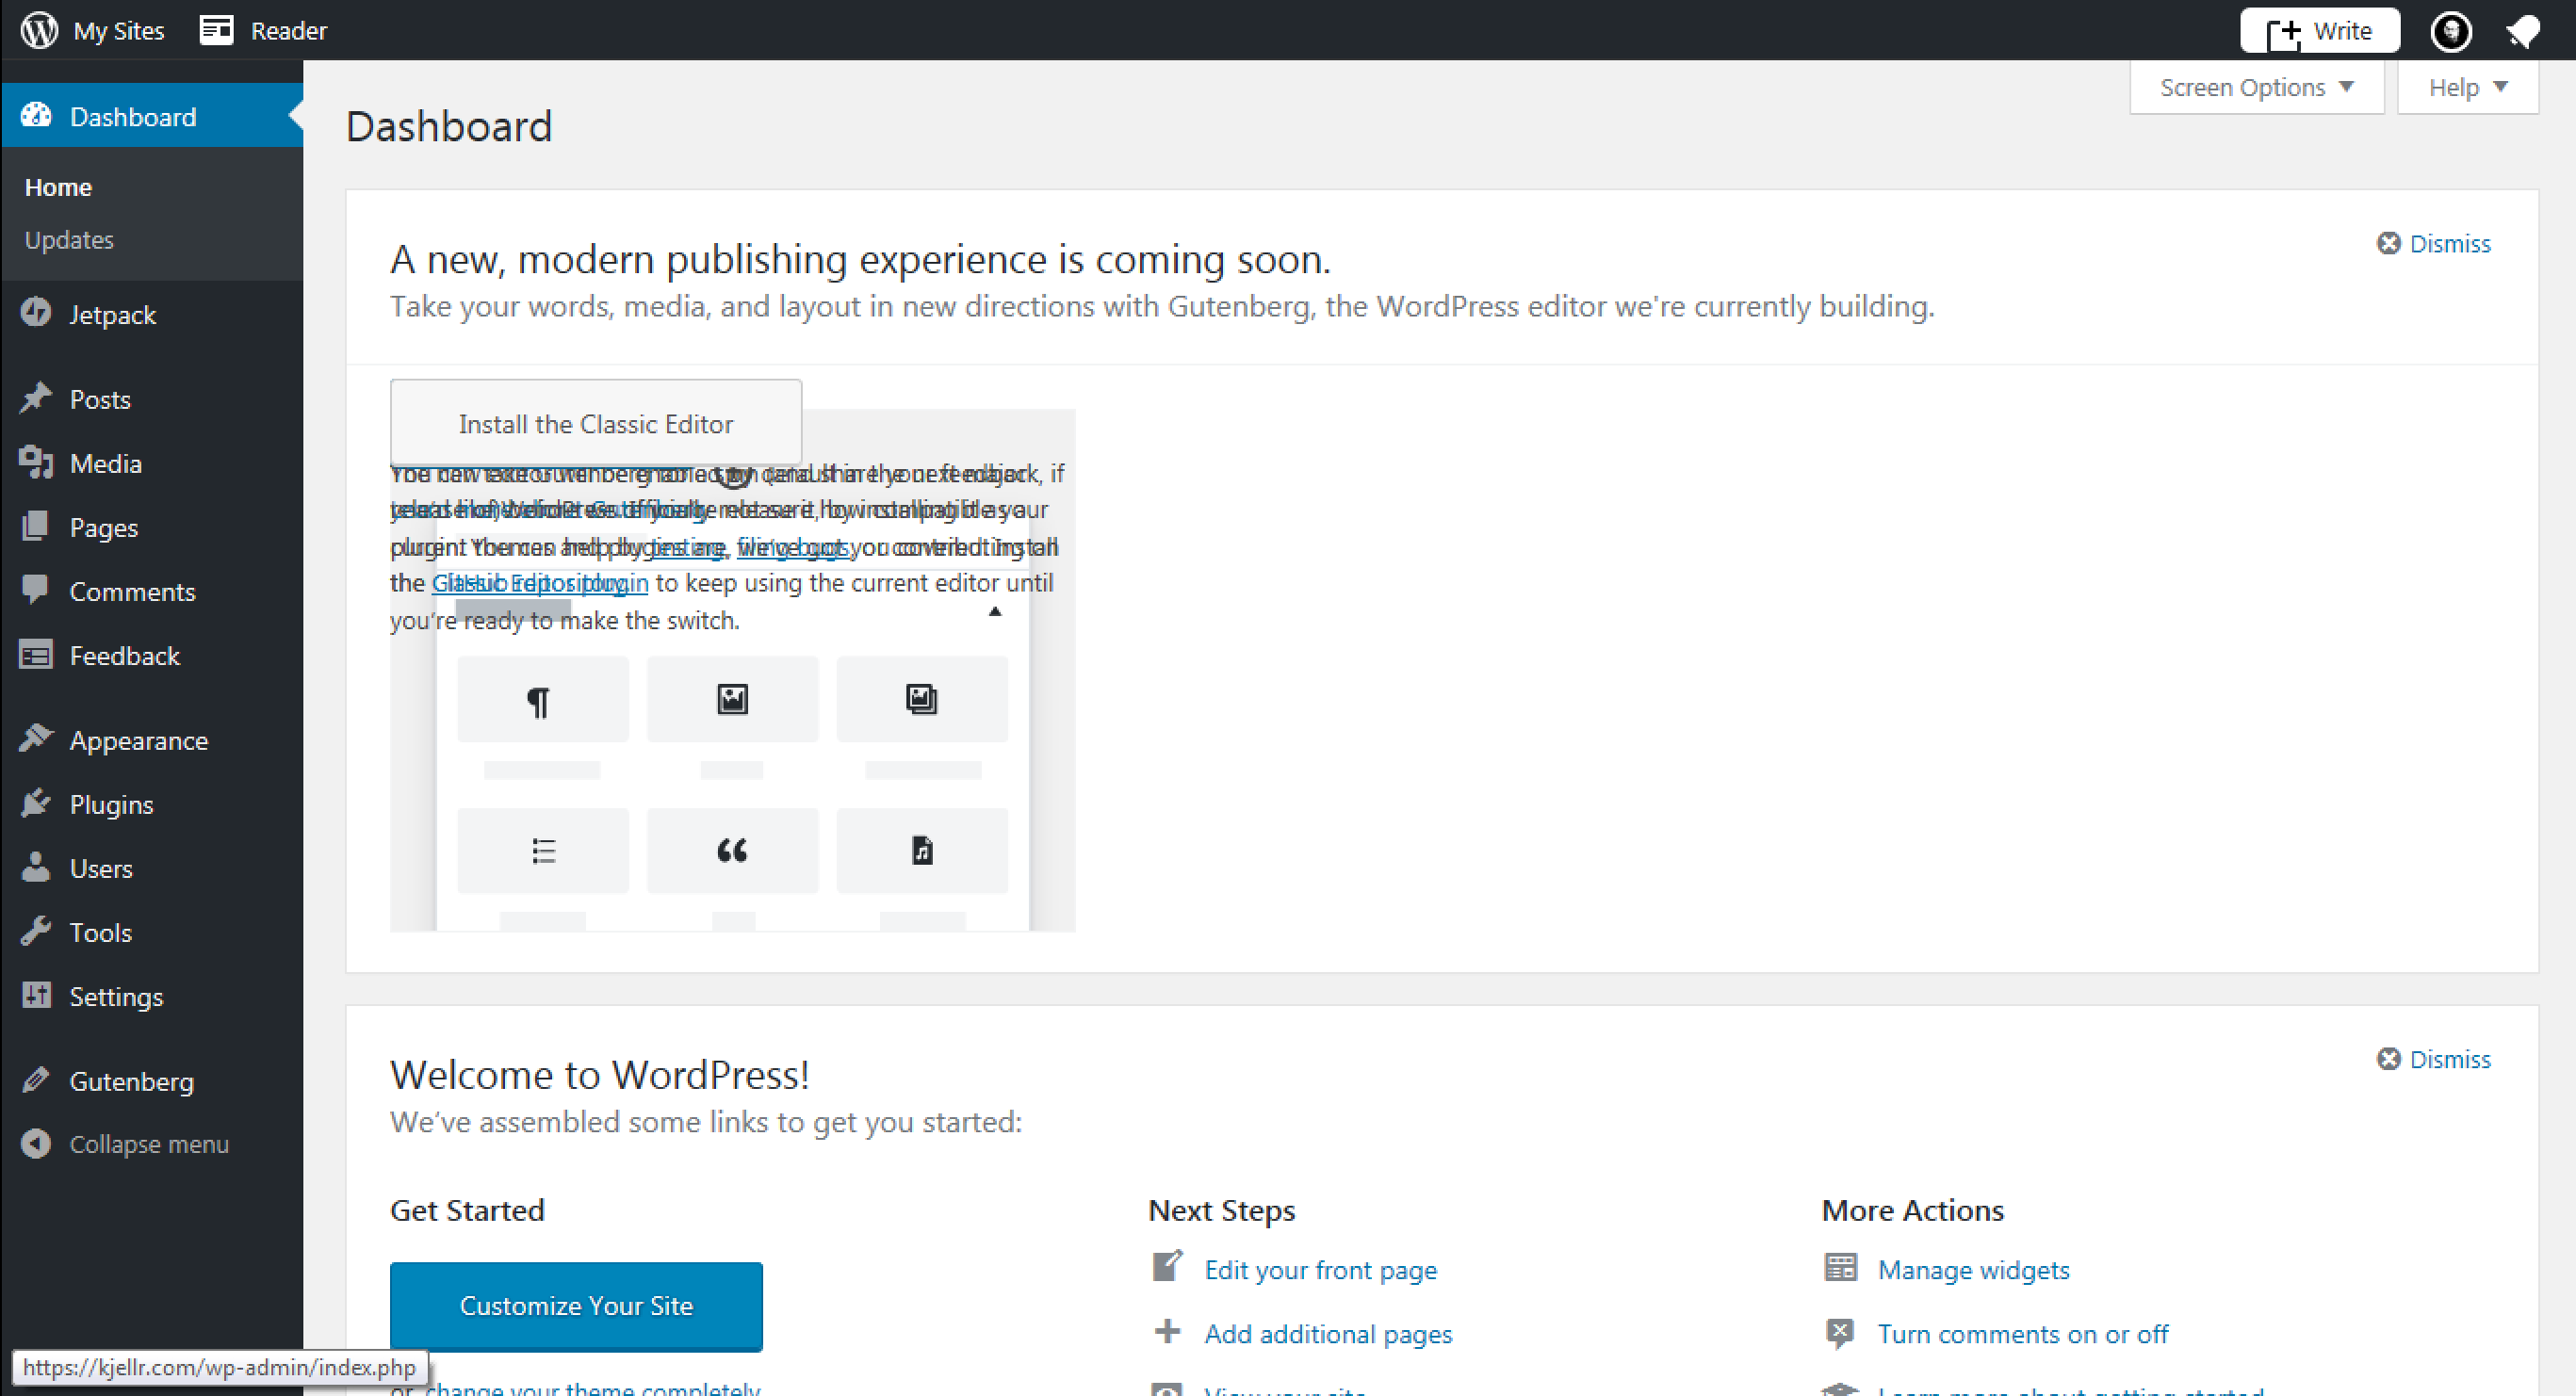This screenshot has height=1396, width=2576.
Task: Open the Pages menu
Action: (104, 527)
